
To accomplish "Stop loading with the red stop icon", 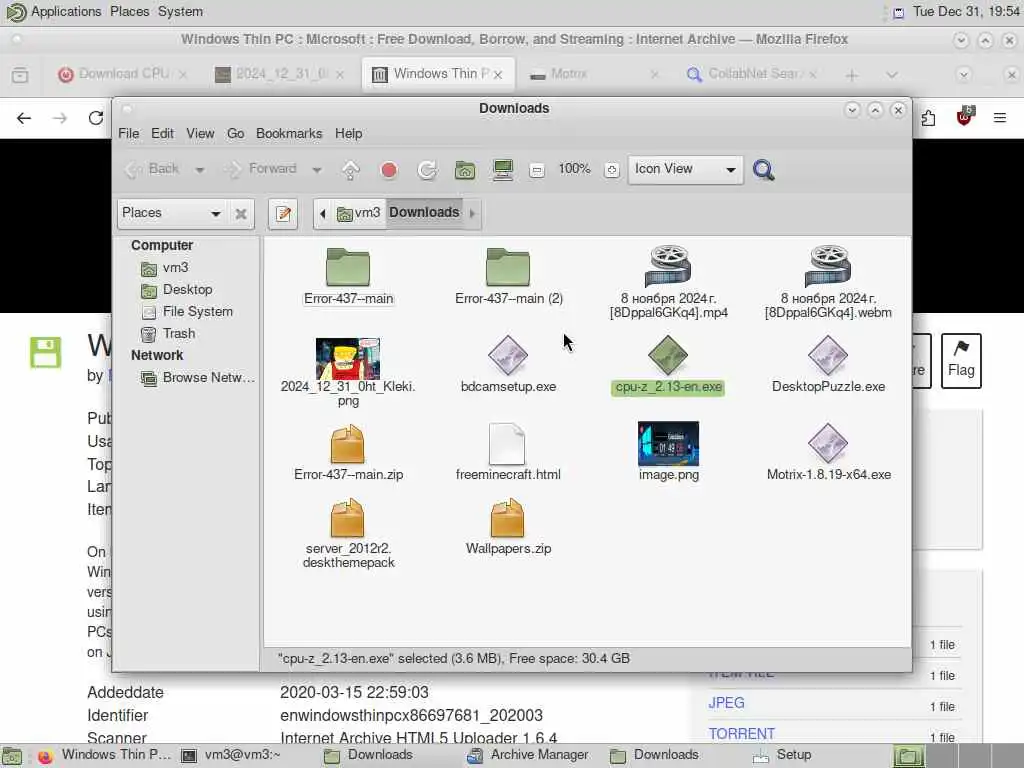I will pyautogui.click(x=389, y=170).
